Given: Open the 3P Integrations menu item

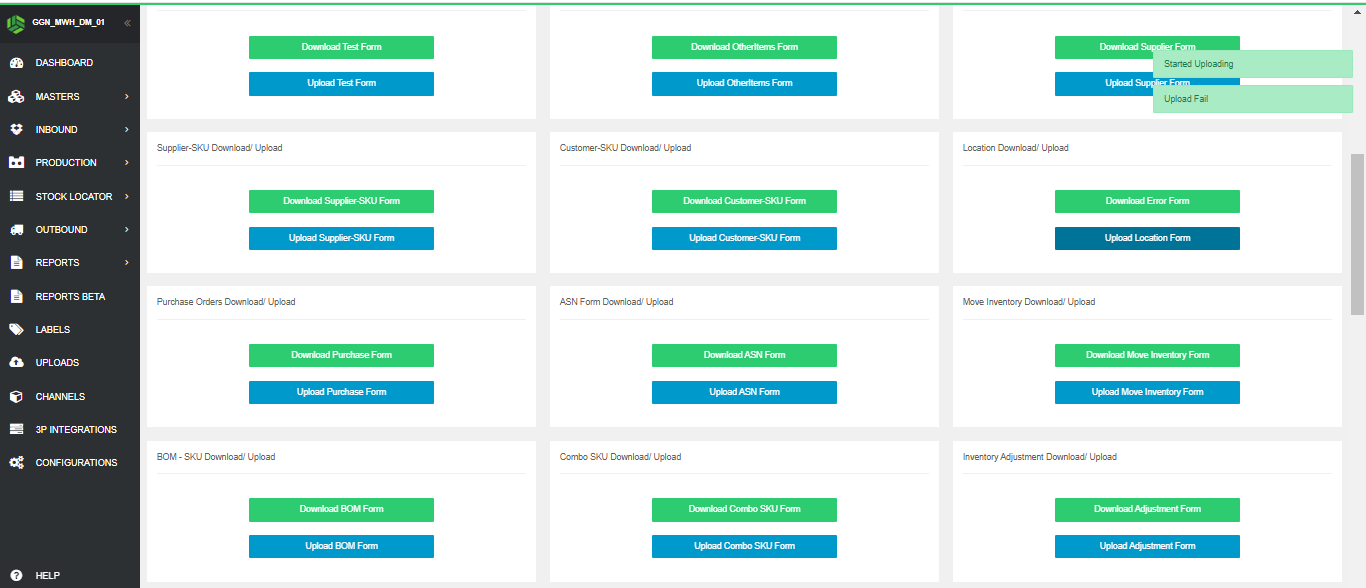Looking at the screenshot, I should [x=76, y=430].
